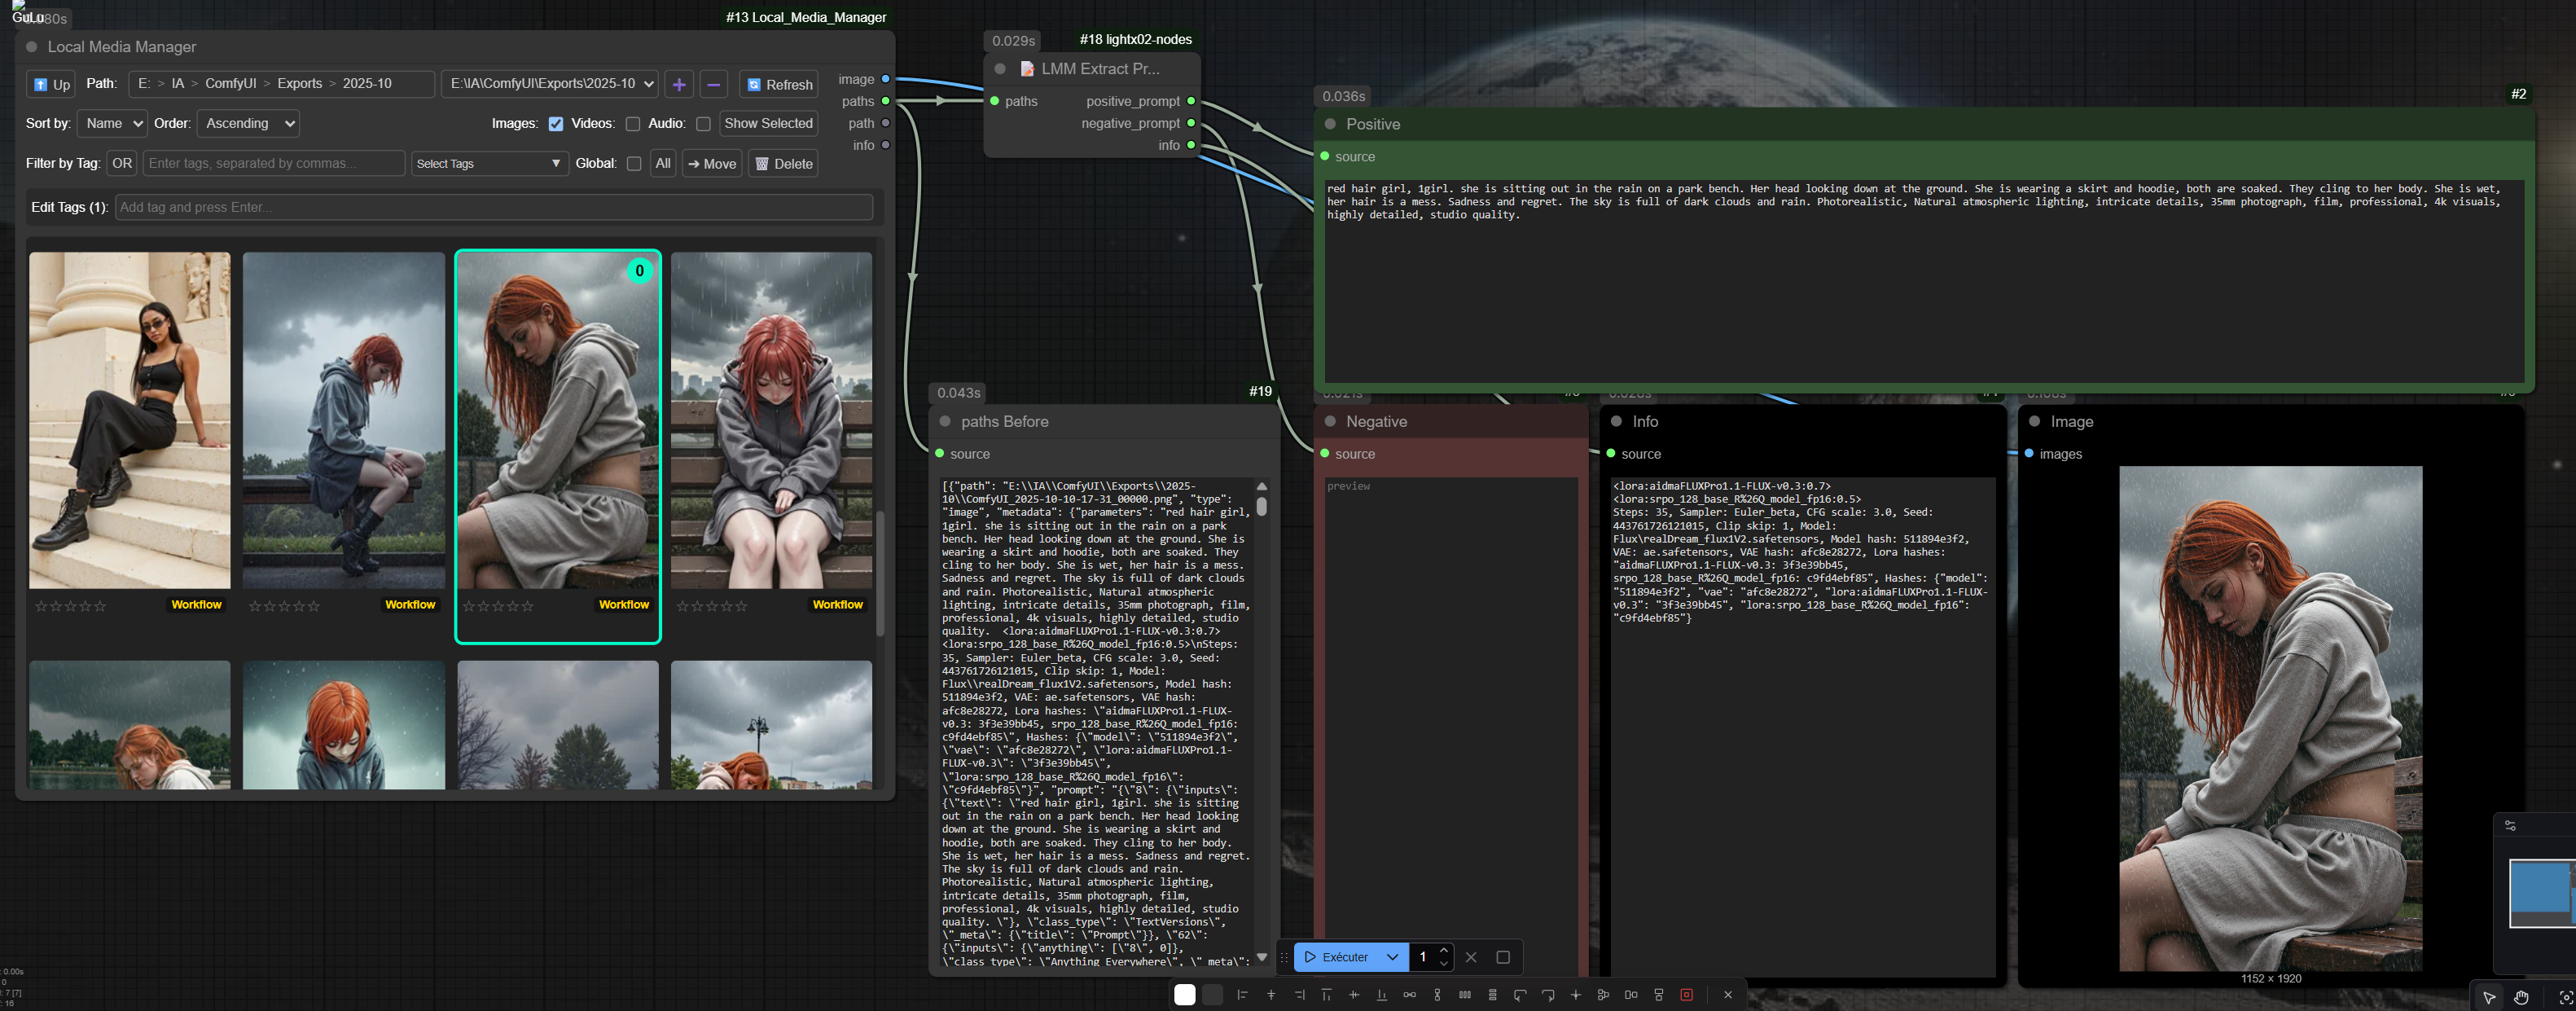The width and height of the screenshot is (2576, 1011).
Task: Enable the Audio checkbox
Action: coord(704,124)
